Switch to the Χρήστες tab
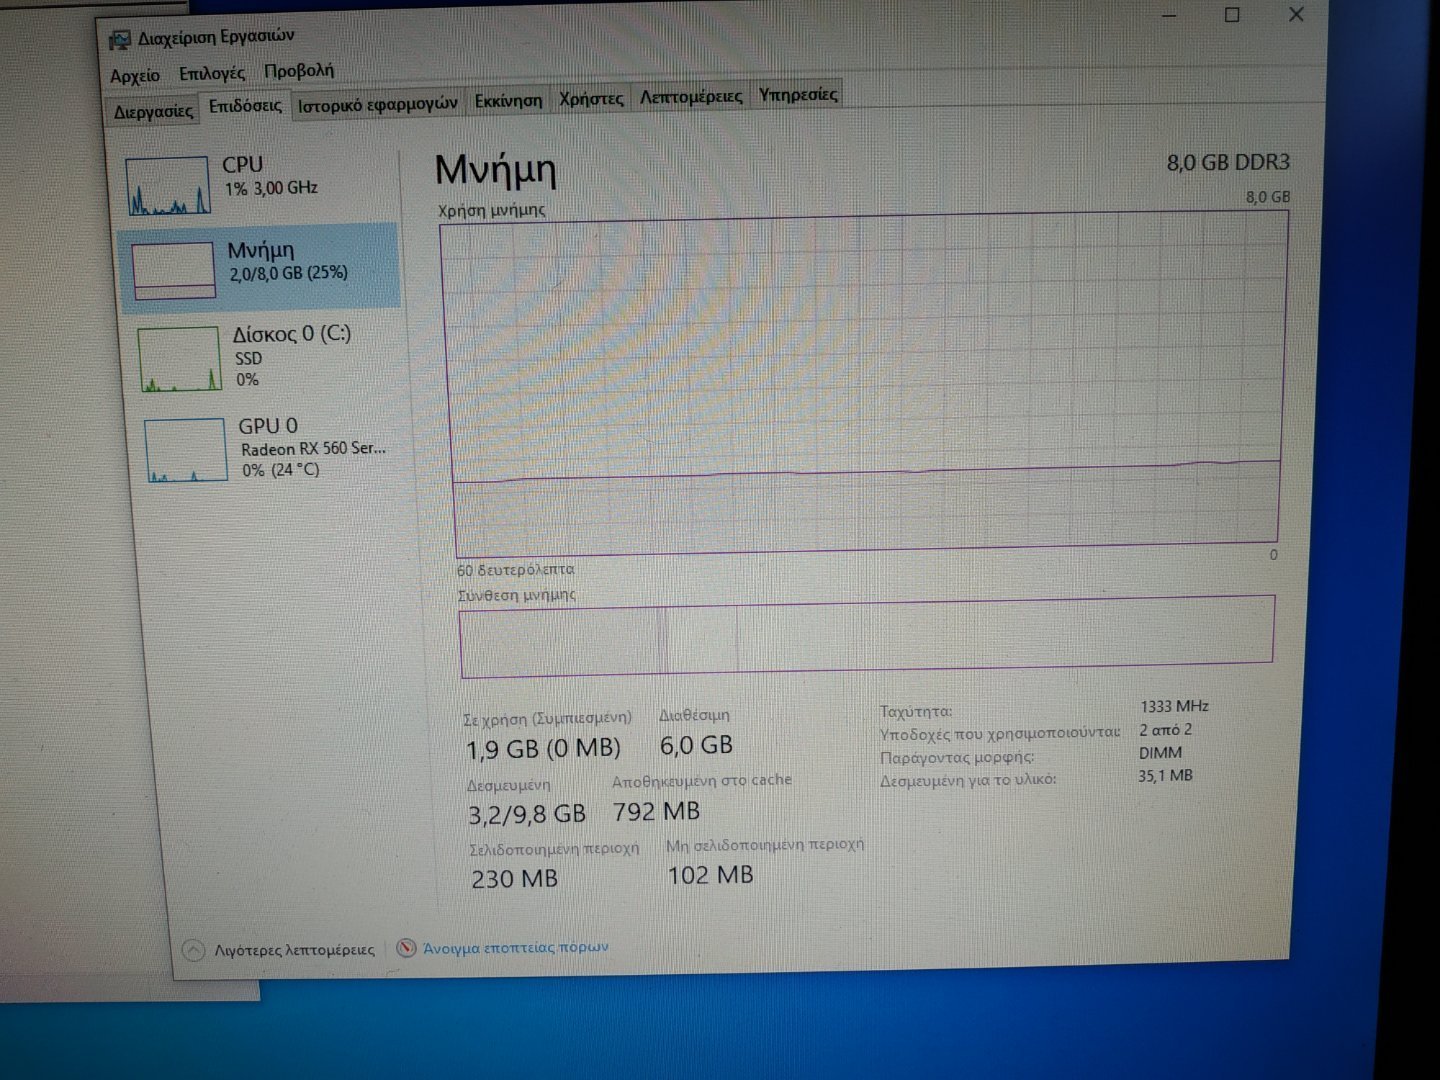 click(591, 98)
